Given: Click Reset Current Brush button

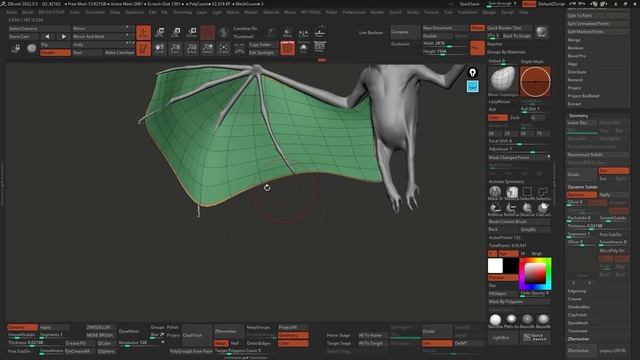Looking at the screenshot, I should click(519, 222).
